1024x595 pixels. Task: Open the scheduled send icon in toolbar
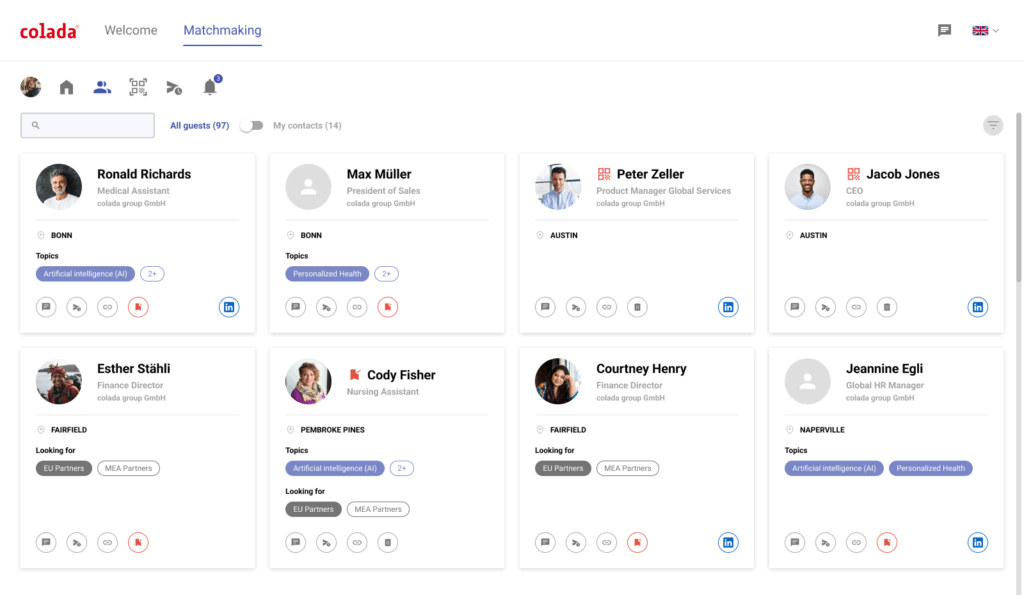[174, 87]
